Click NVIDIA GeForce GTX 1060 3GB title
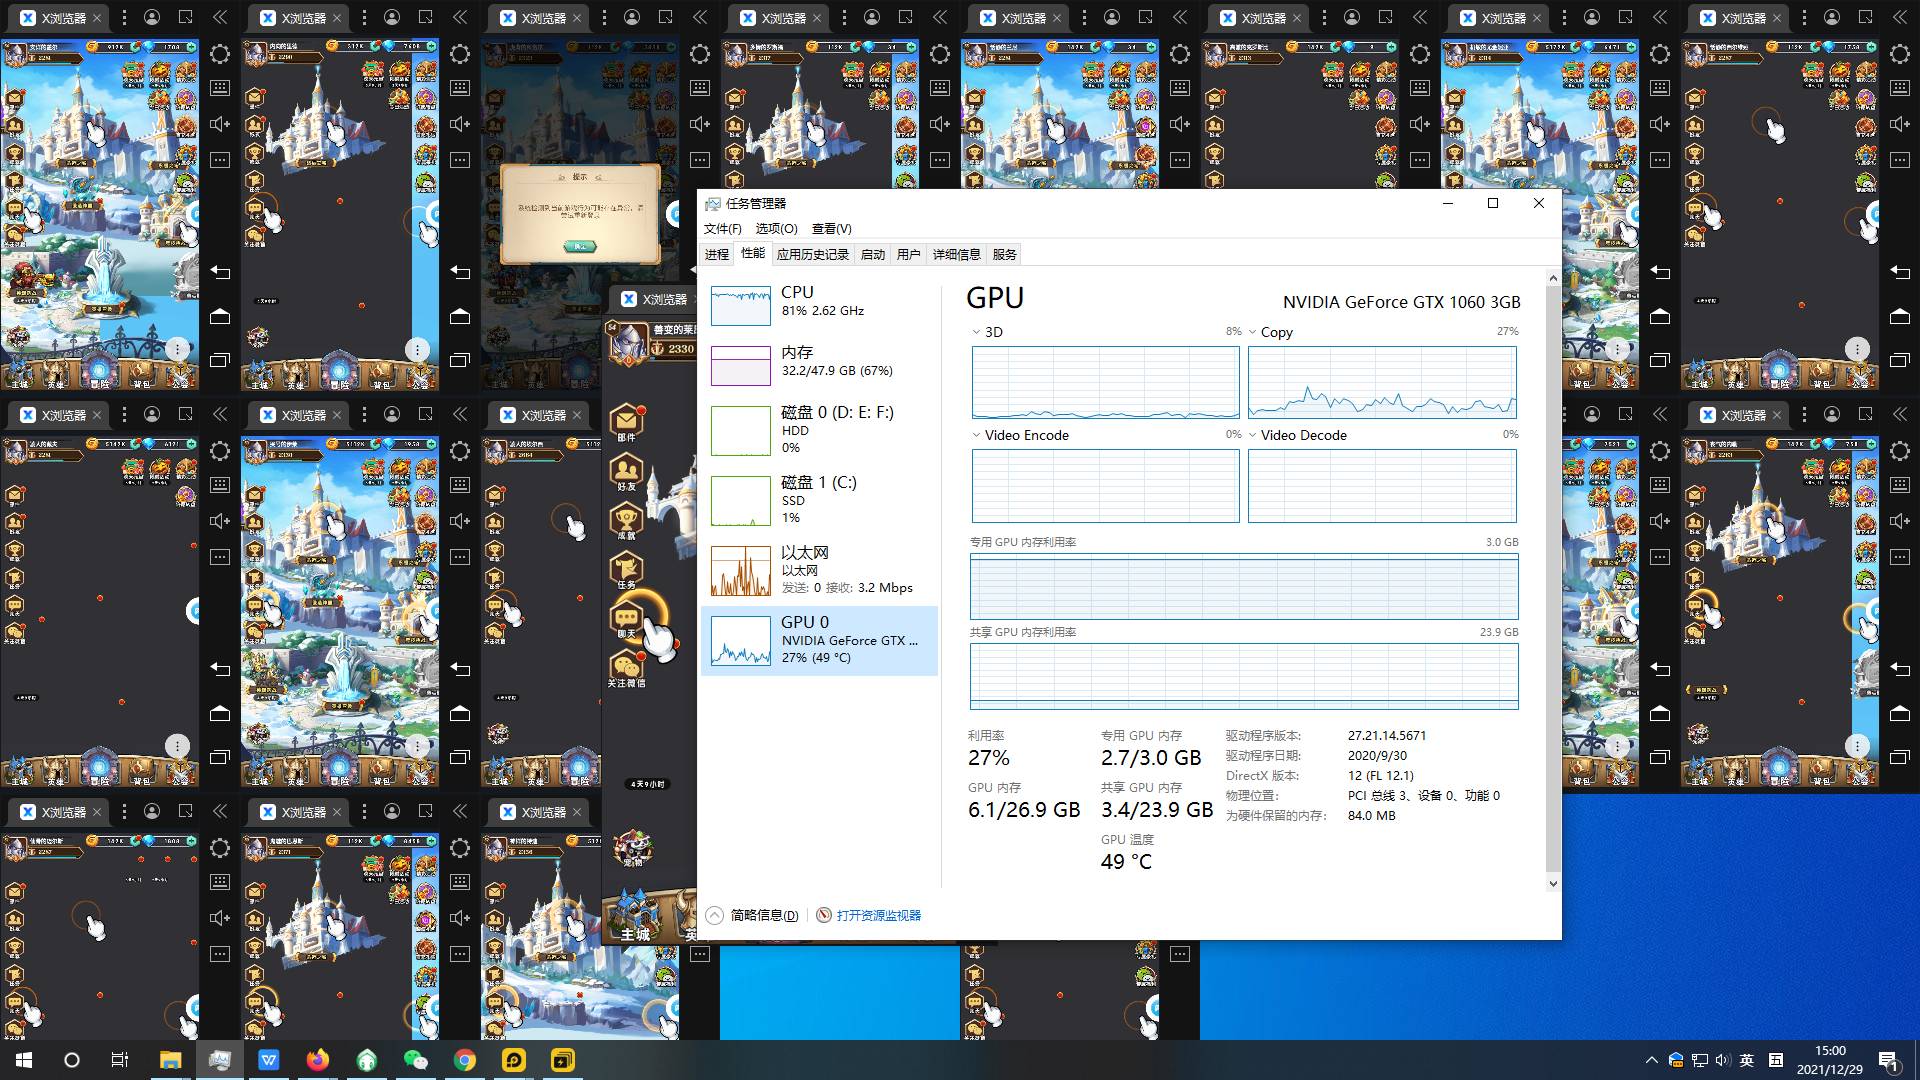1920x1080 pixels. click(1401, 302)
